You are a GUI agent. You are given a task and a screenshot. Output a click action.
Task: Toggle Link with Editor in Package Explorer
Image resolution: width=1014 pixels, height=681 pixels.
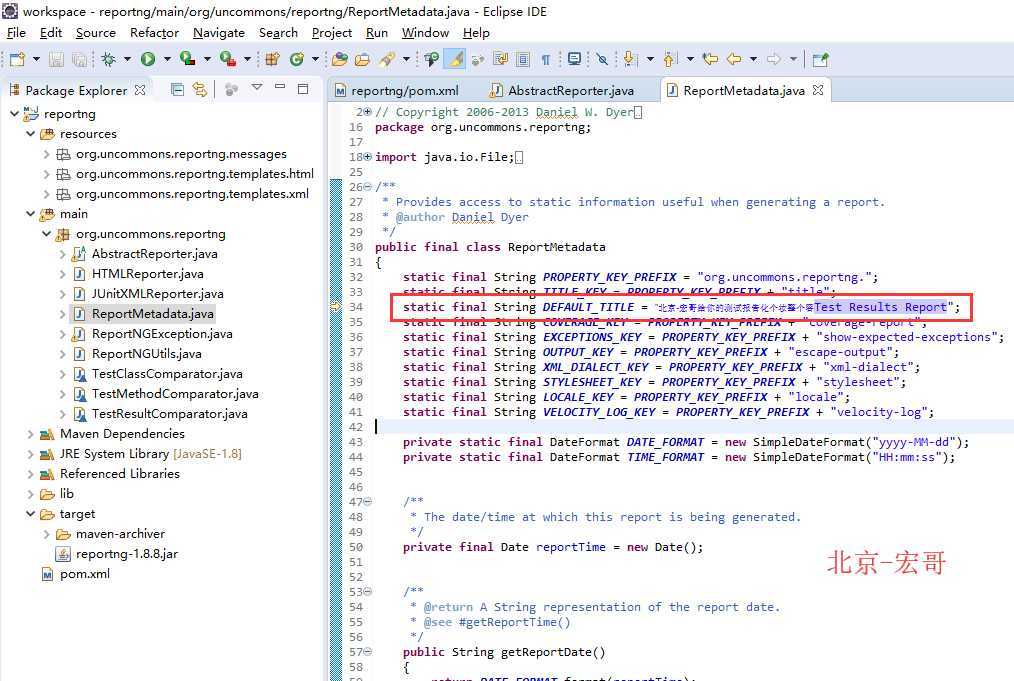200,89
